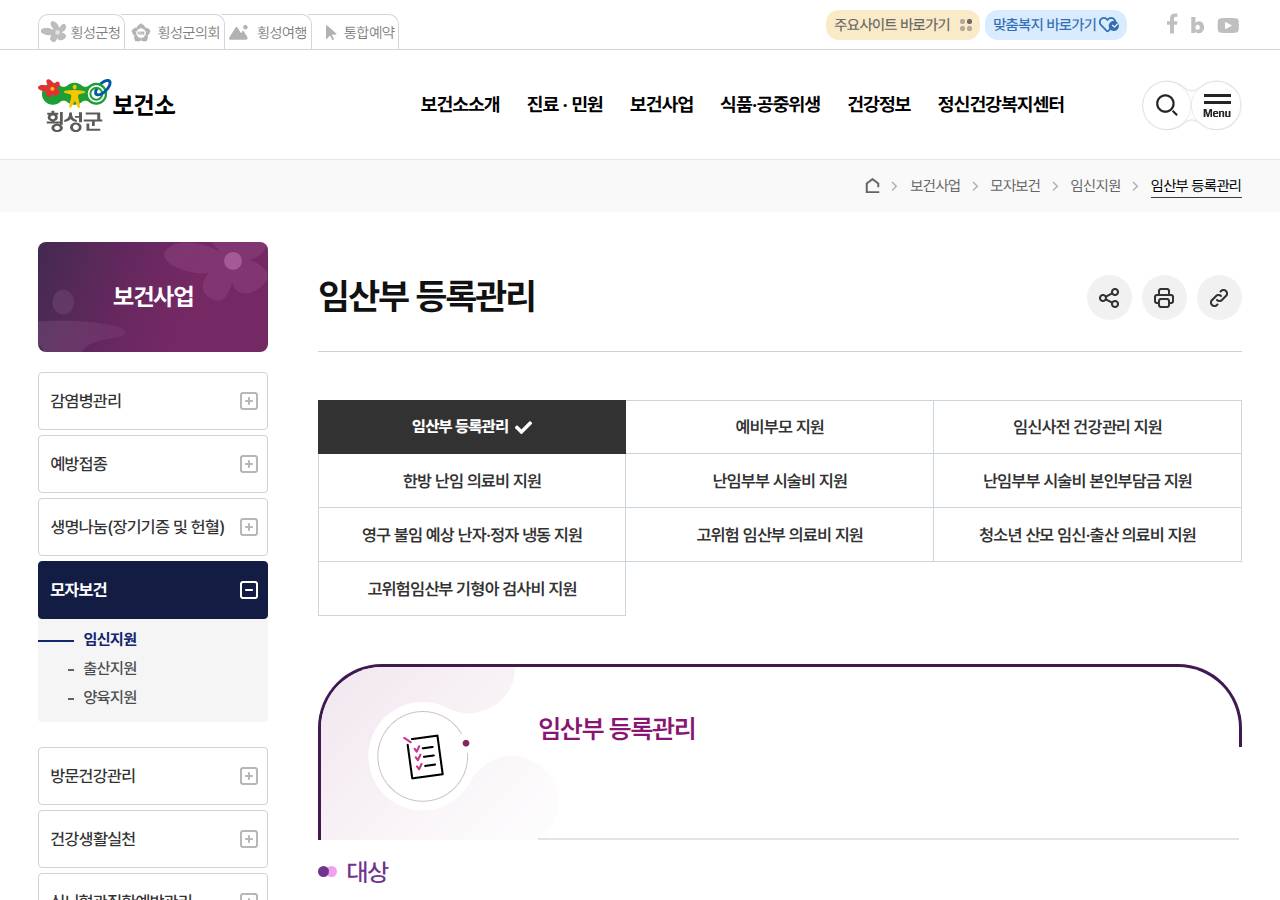Image resolution: width=1280 pixels, height=900 pixels.
Task: Open the YouTube icon in header
Action: 1228,26
